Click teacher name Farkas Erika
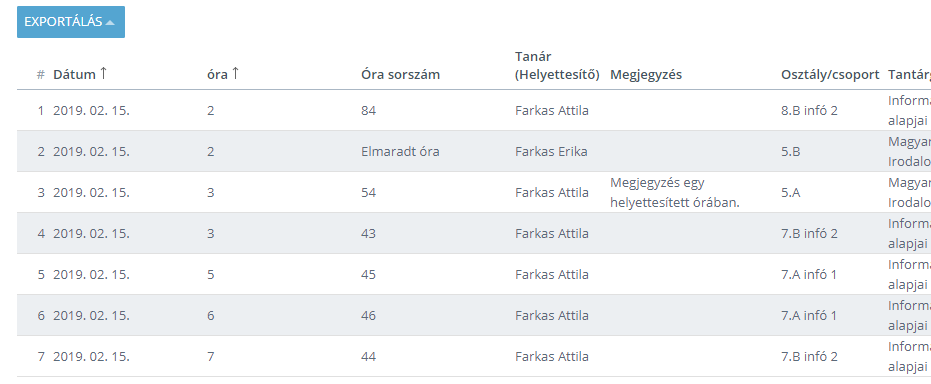This screenshot has width=931, height=384. (551, 151)
